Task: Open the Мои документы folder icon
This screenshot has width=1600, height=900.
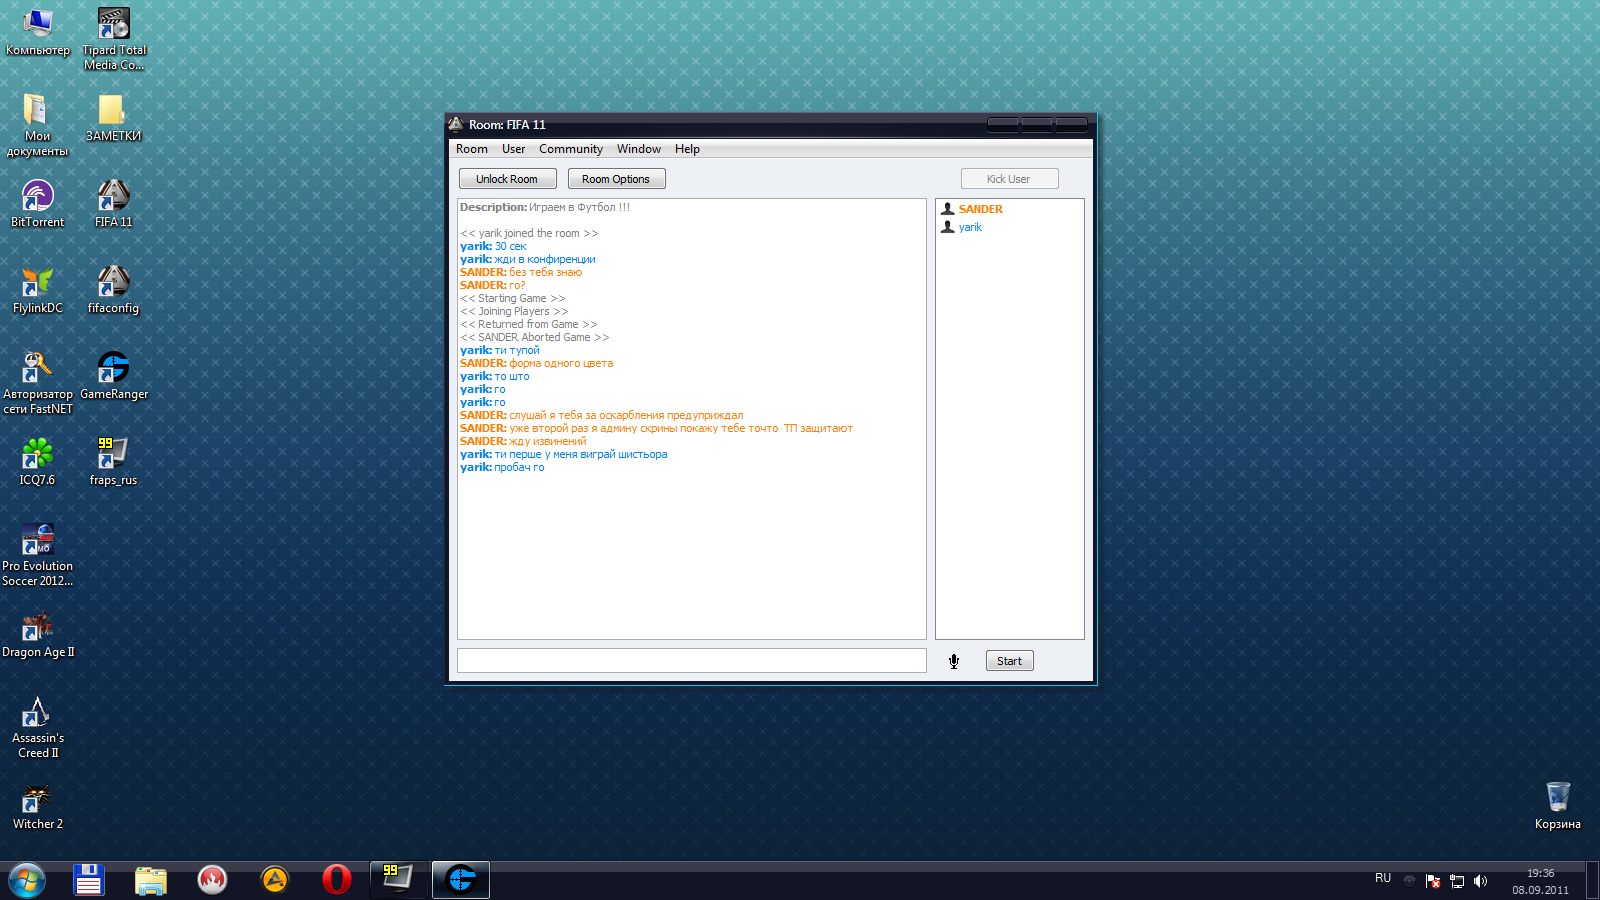Action: (x=37, y=125)
